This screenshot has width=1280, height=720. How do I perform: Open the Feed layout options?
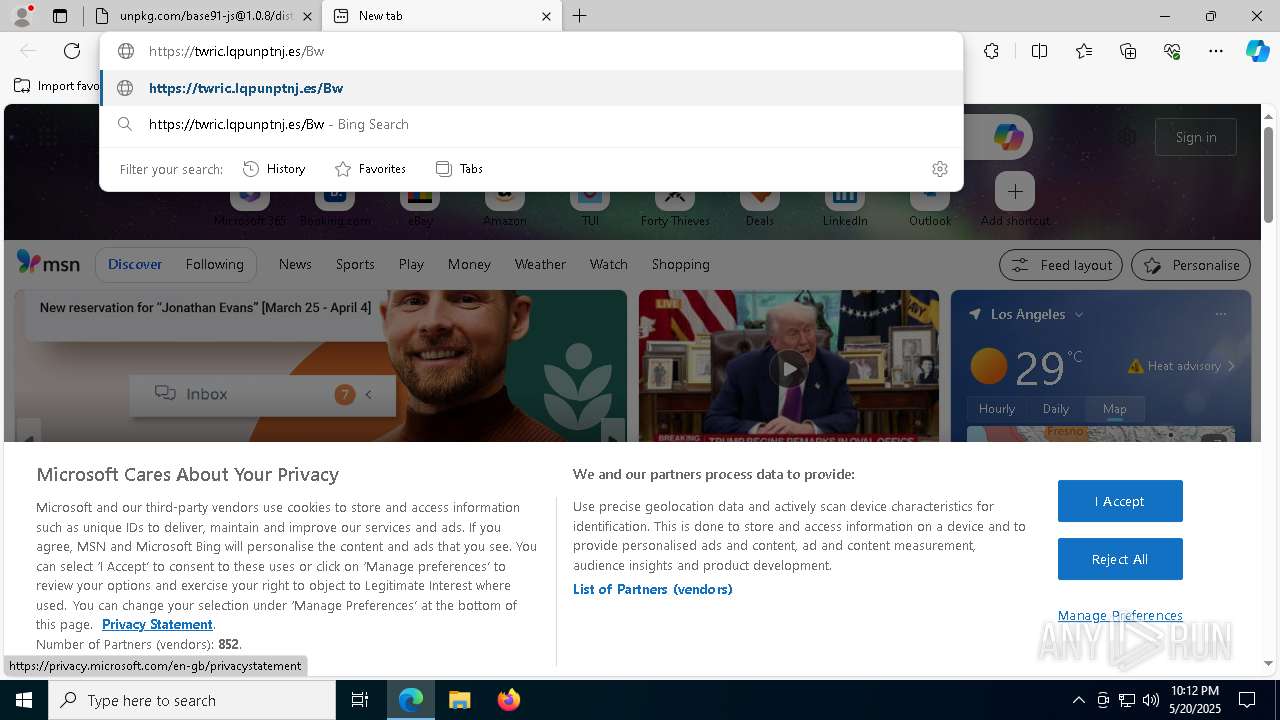[1061, 265]
